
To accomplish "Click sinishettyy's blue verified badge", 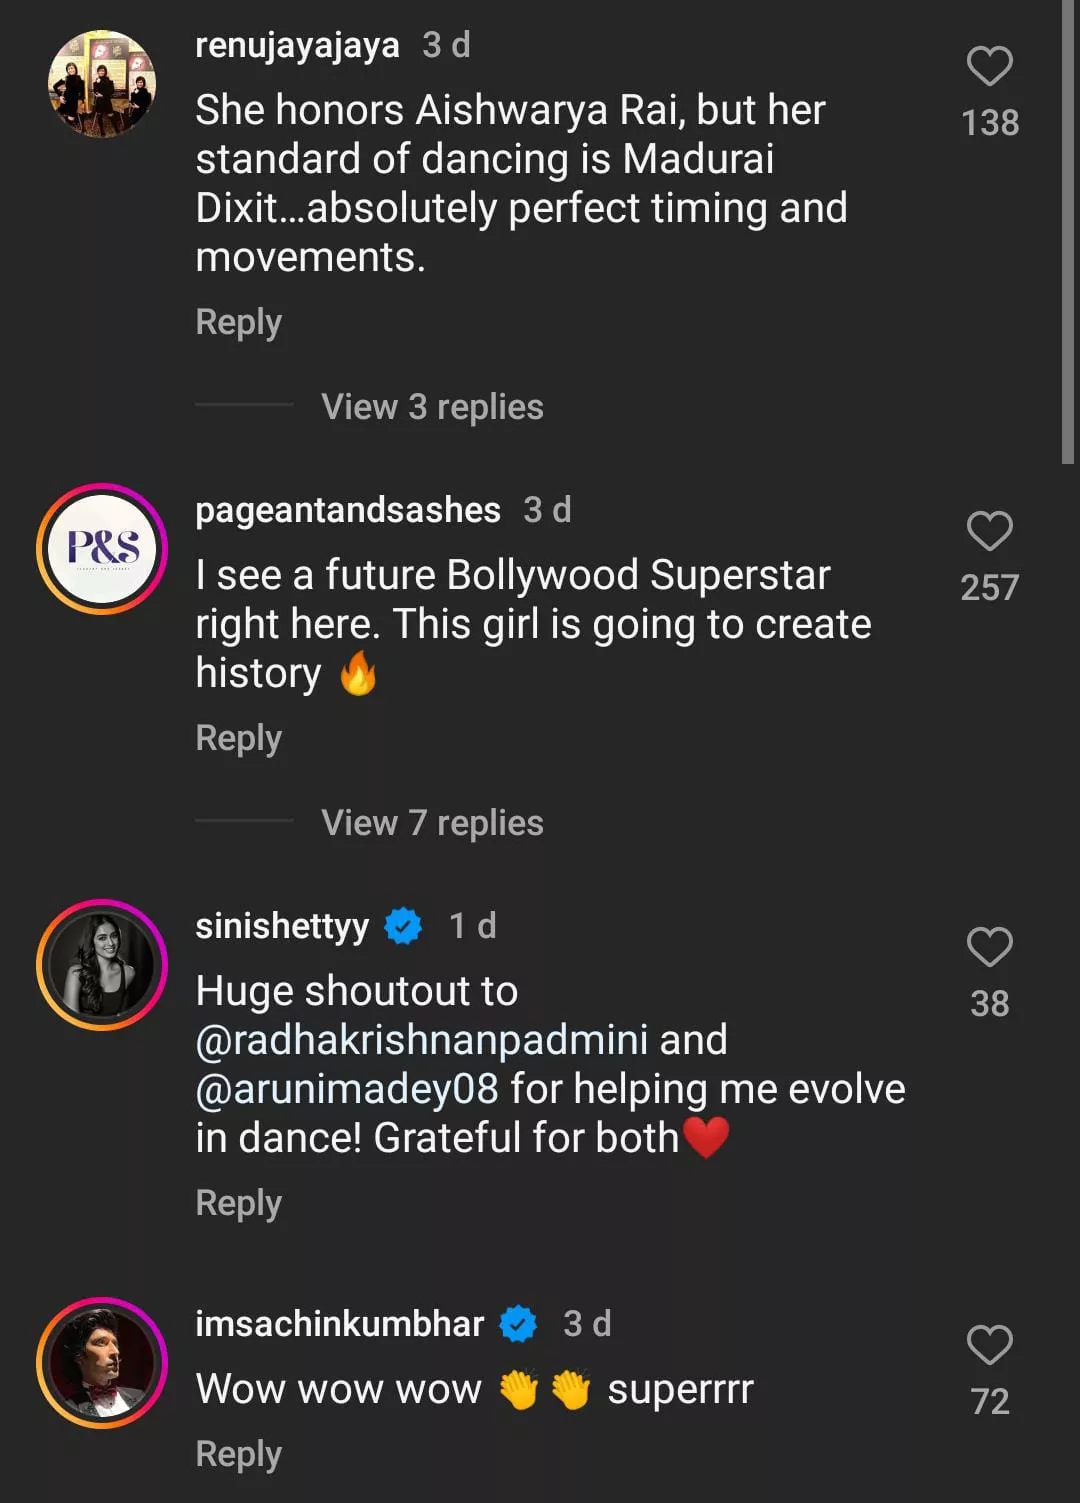I will click(403, 926).
